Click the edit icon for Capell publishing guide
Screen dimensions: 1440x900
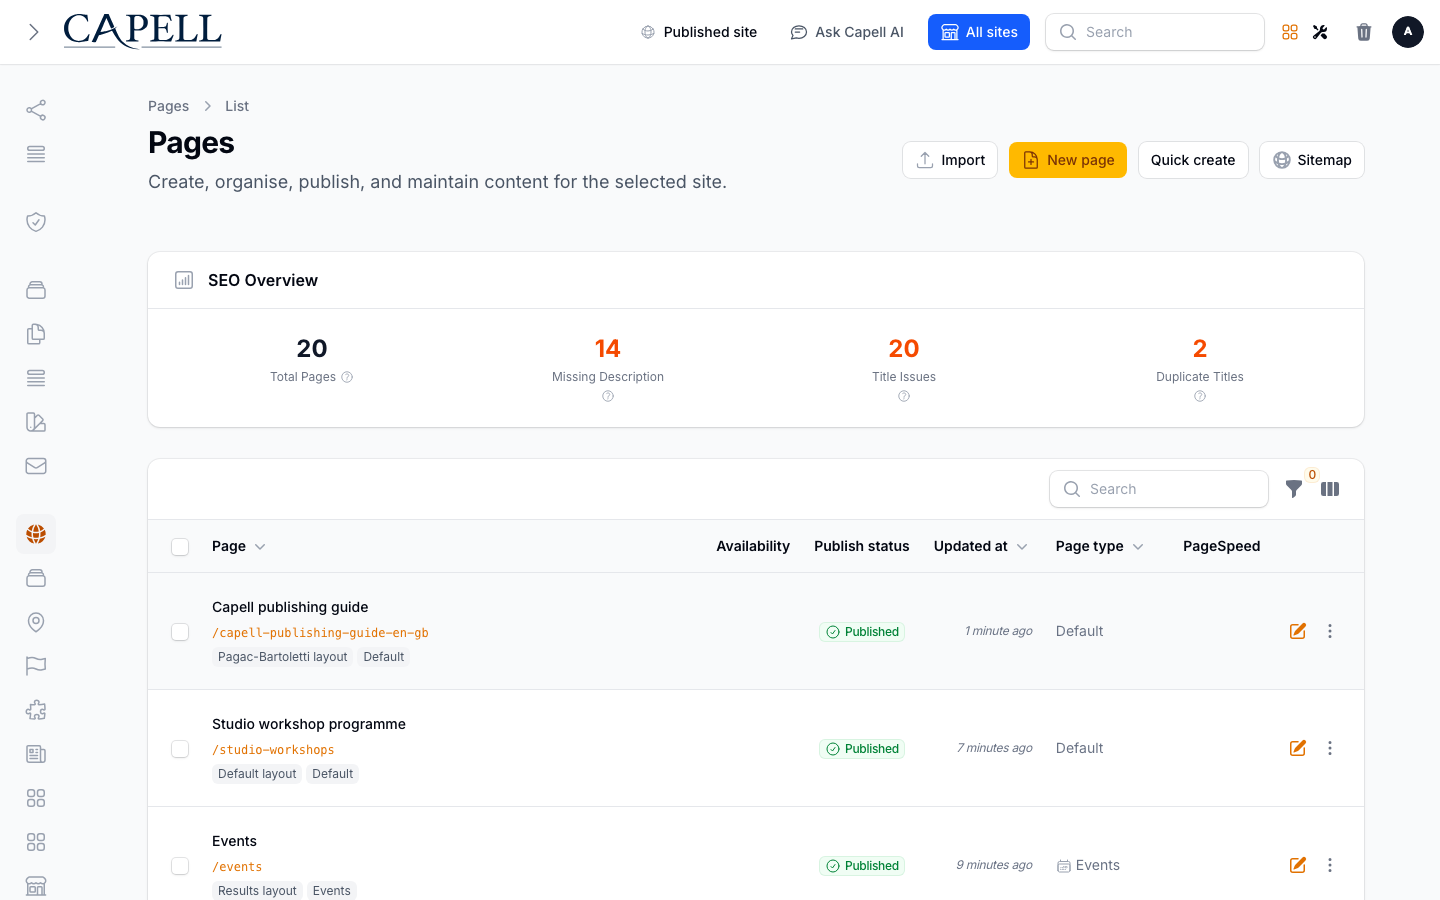pyautogui.click(x=1298, y=631)
